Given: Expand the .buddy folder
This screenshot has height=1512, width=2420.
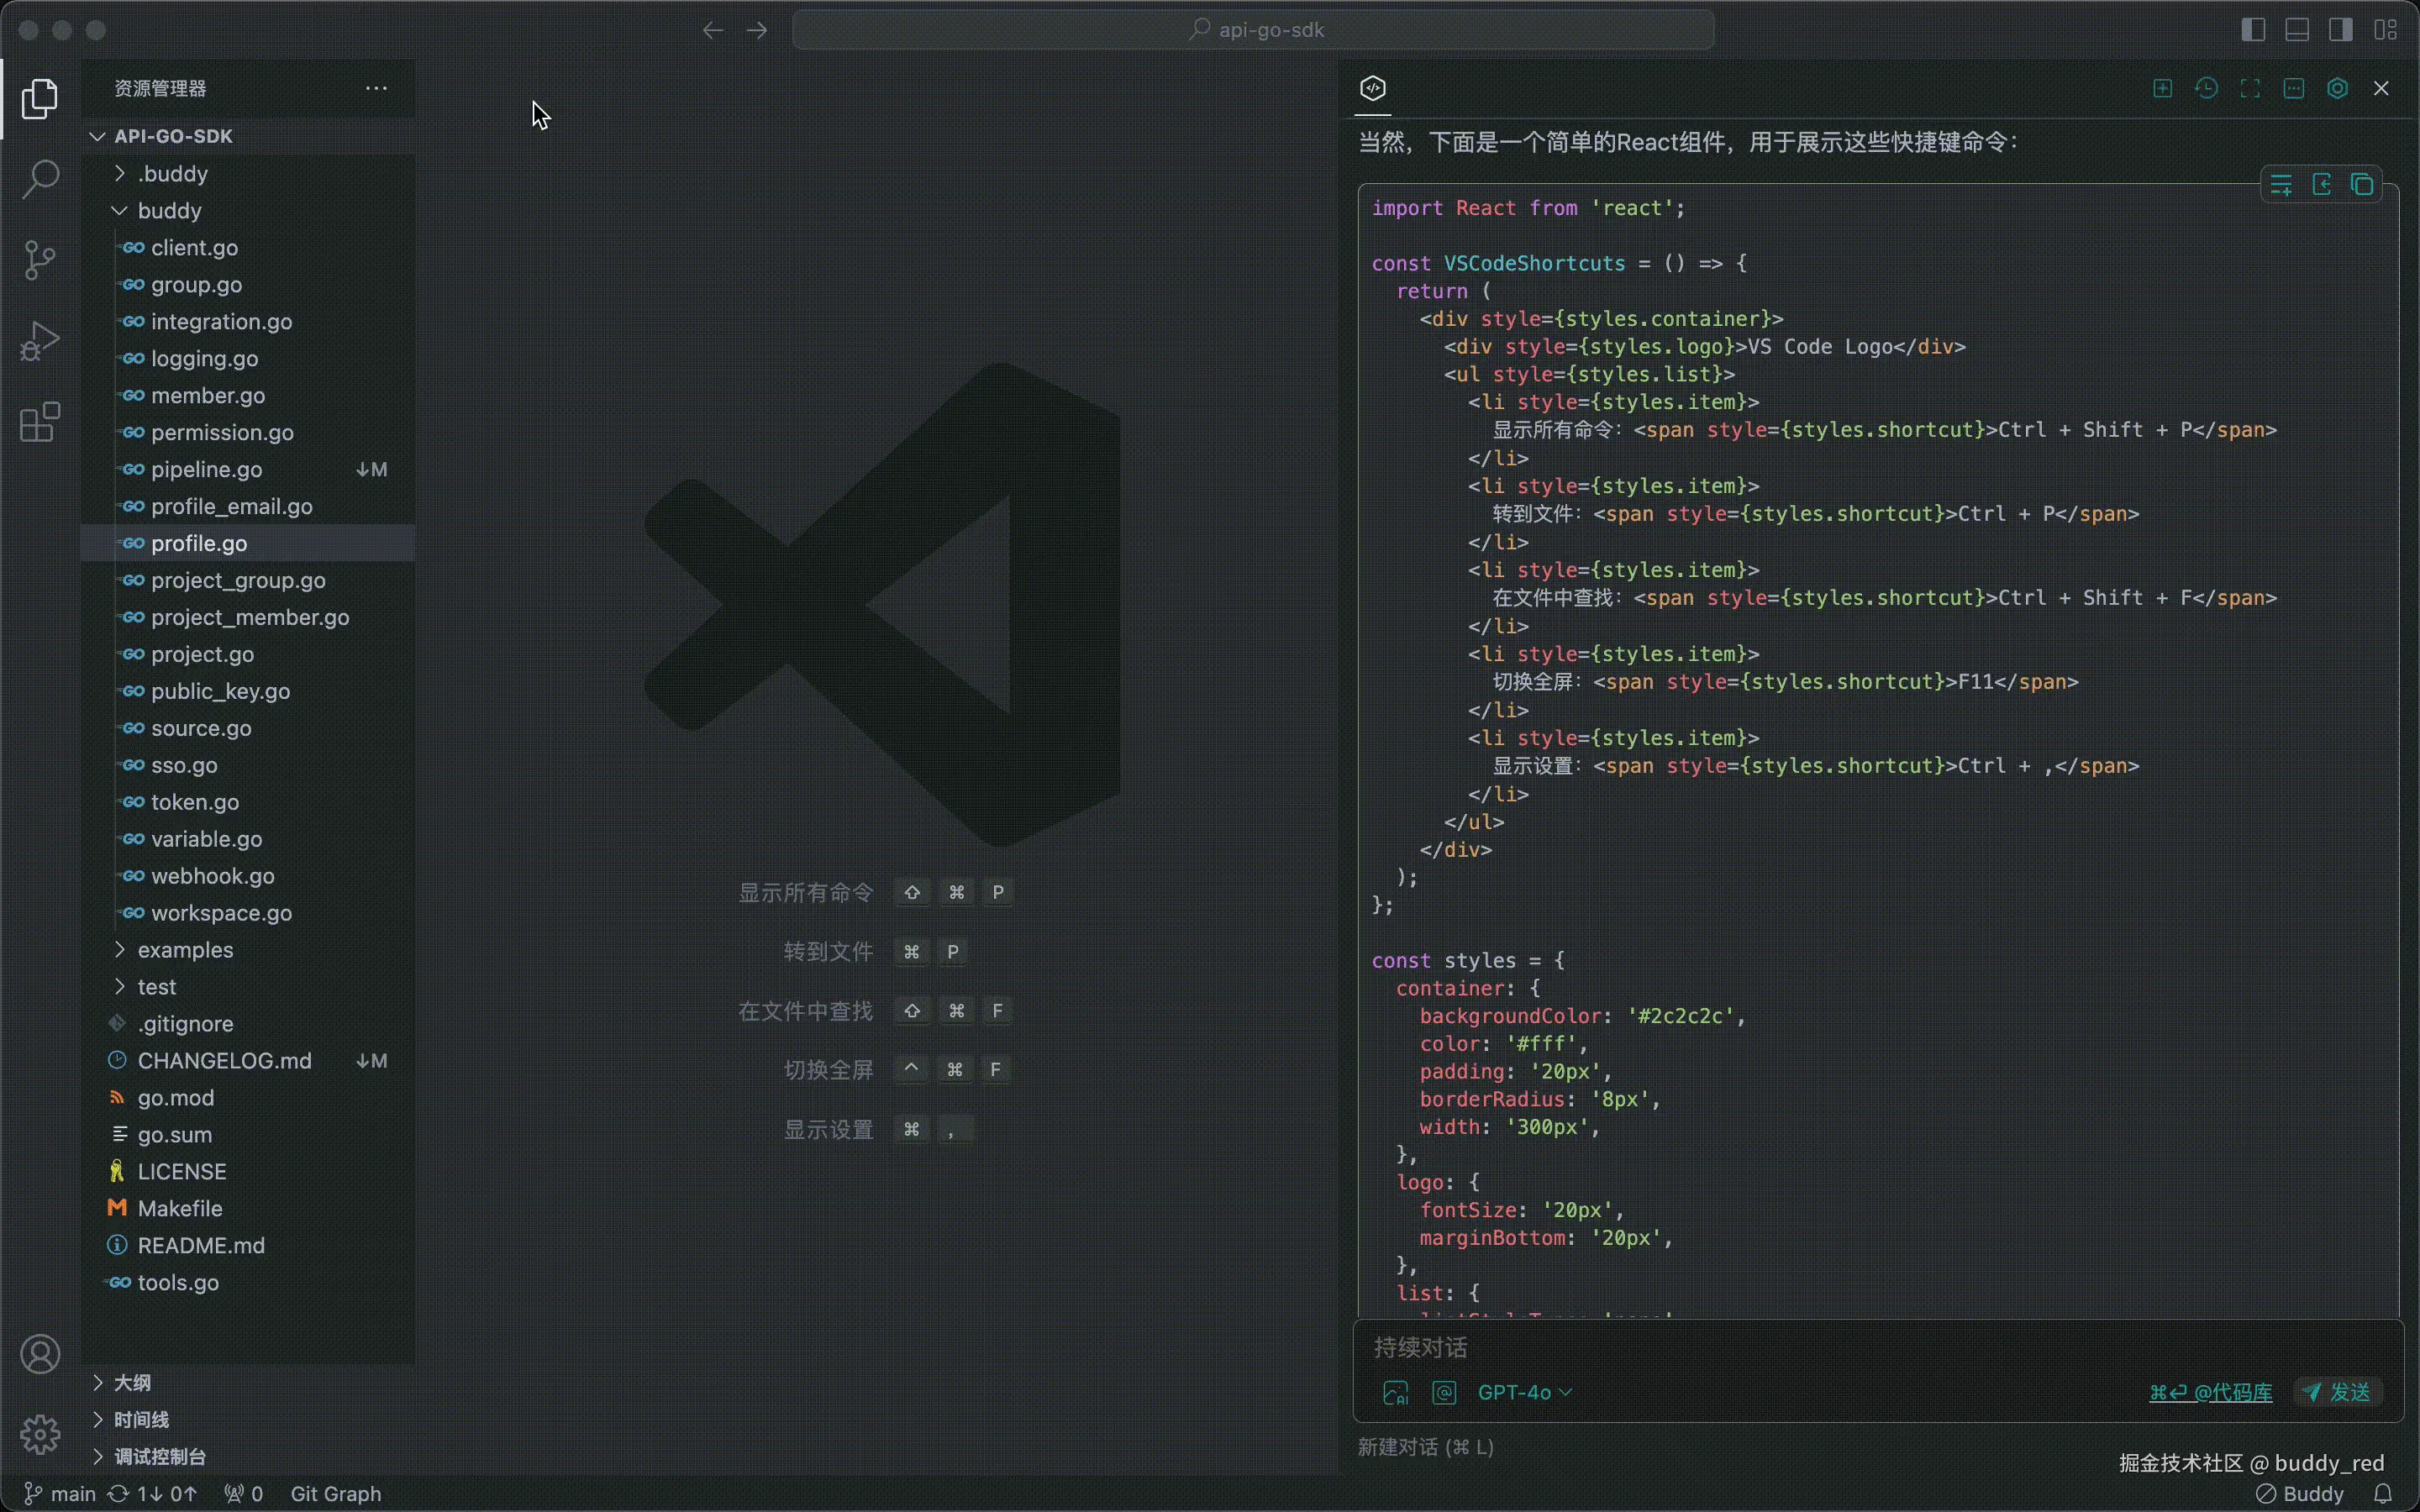Looking at the screenshot, I should pyautogui.click(x=248, y=174).
